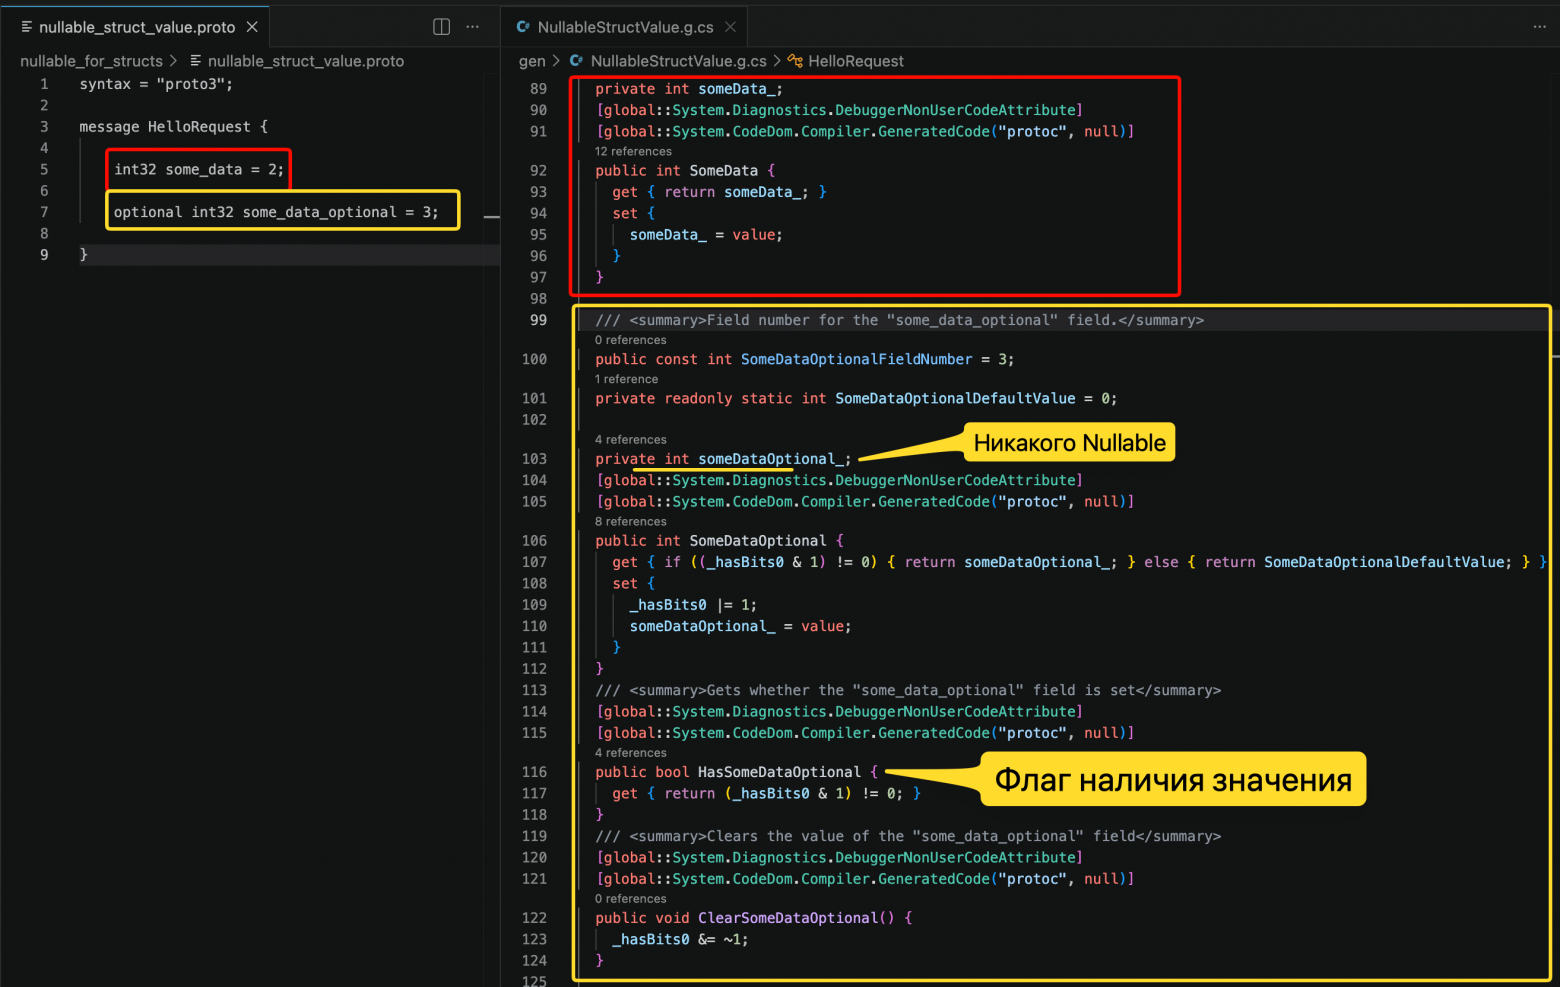The width and height of the screenshot is (1560, 987).
Task: Close the NullableStructValue.g.cs tab
Action: point(730,27)
